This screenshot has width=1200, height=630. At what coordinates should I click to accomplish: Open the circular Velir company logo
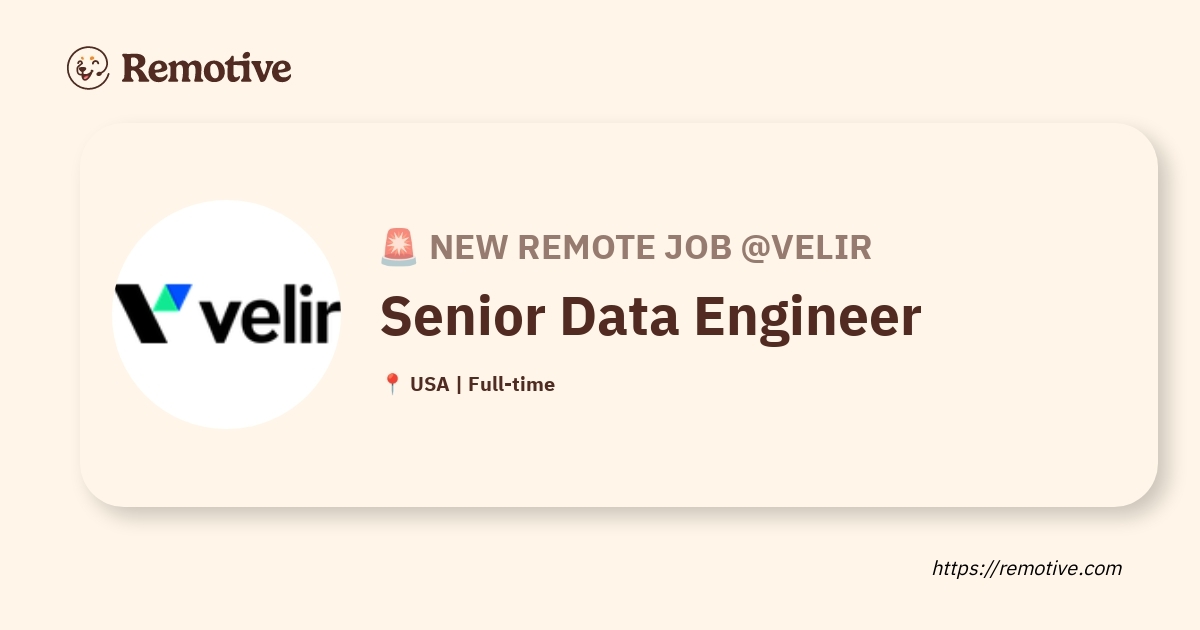click(x=227, y=380)
